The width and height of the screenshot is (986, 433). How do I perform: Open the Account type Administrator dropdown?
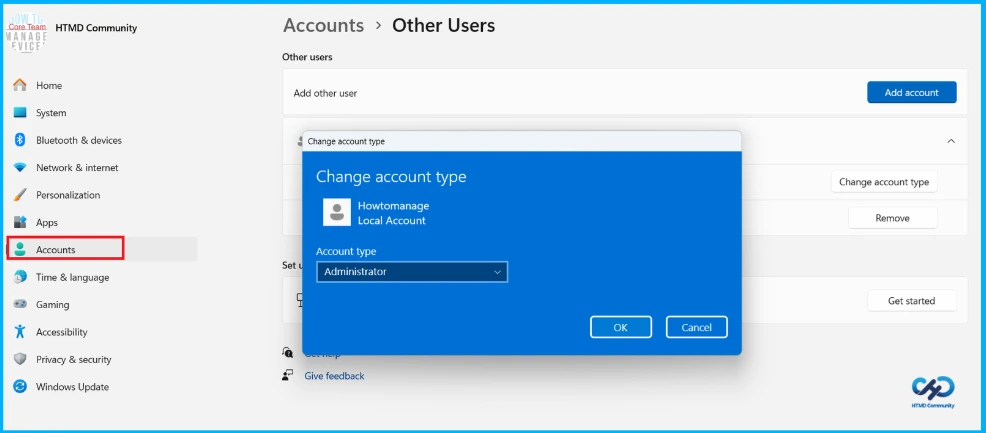pos(412,272)
